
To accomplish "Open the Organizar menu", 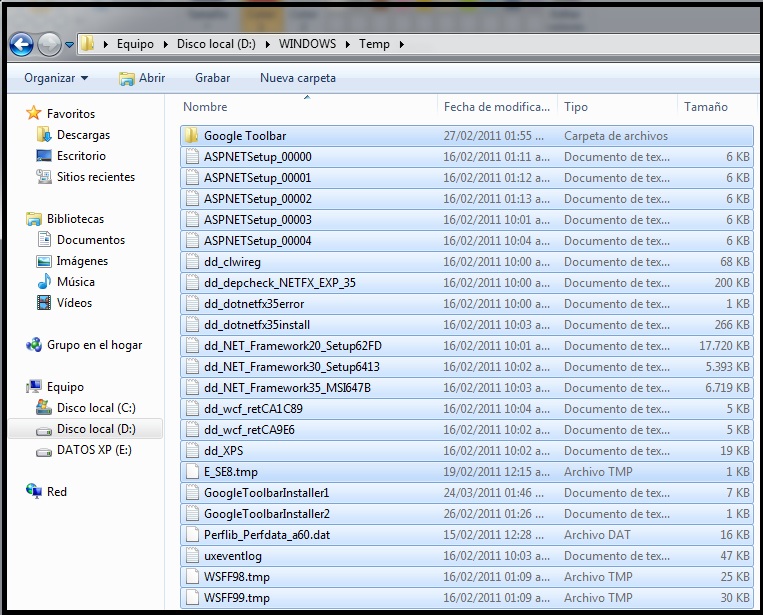I will (56, 78).
